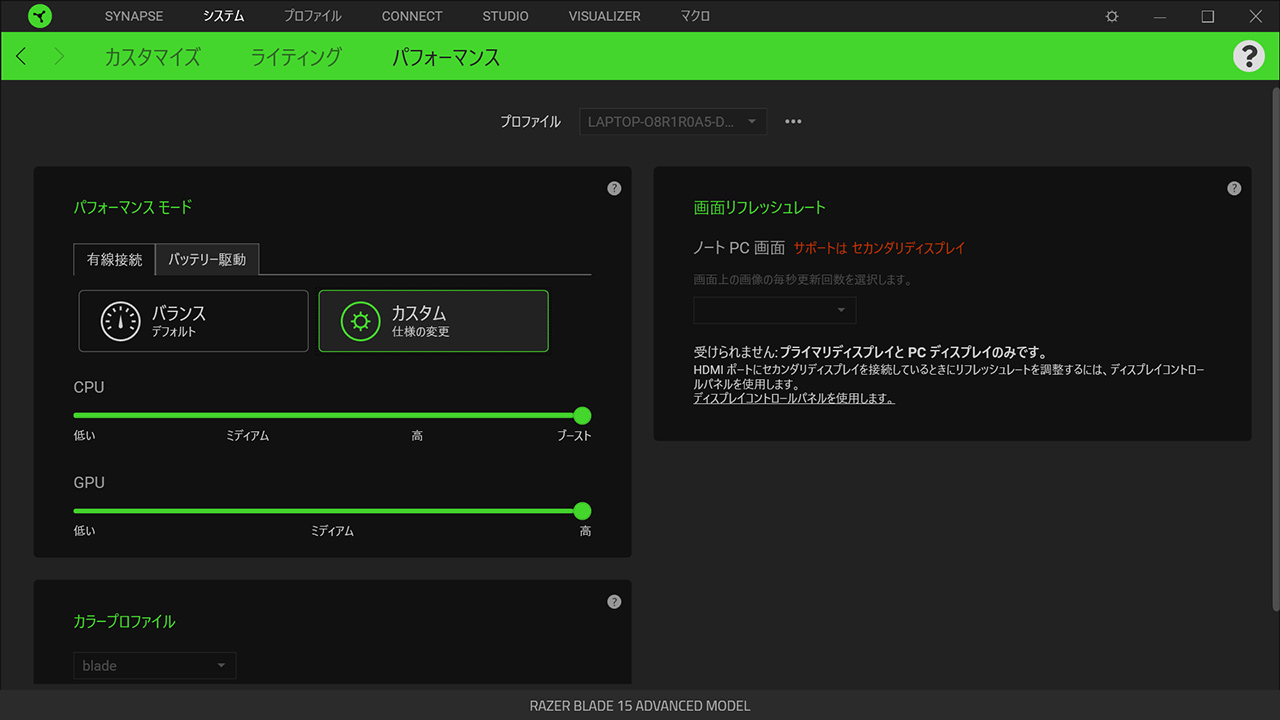Viewport: 1280px width, 720px height.
Task: Show help tip for パフォーマンス モード panel
Action: click(614, 188)
